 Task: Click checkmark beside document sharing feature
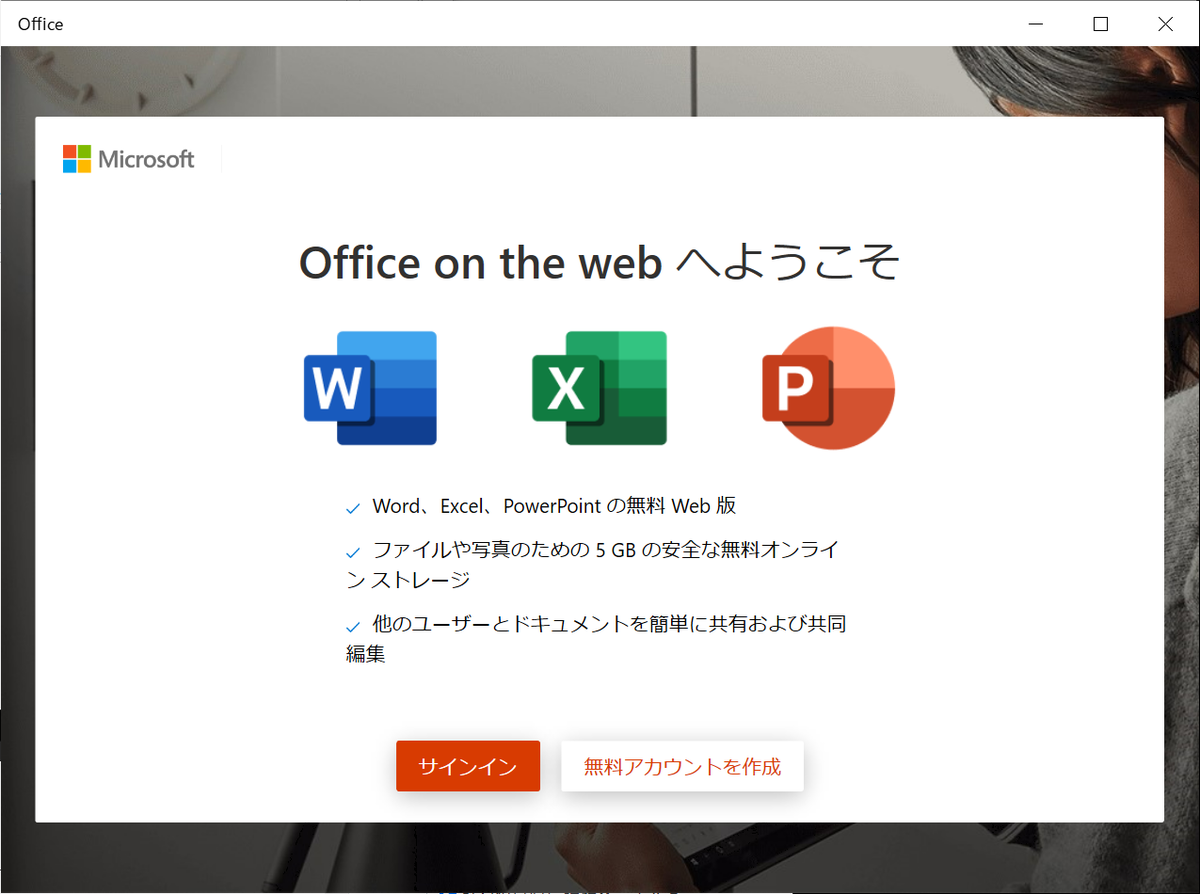click(353, 623)
